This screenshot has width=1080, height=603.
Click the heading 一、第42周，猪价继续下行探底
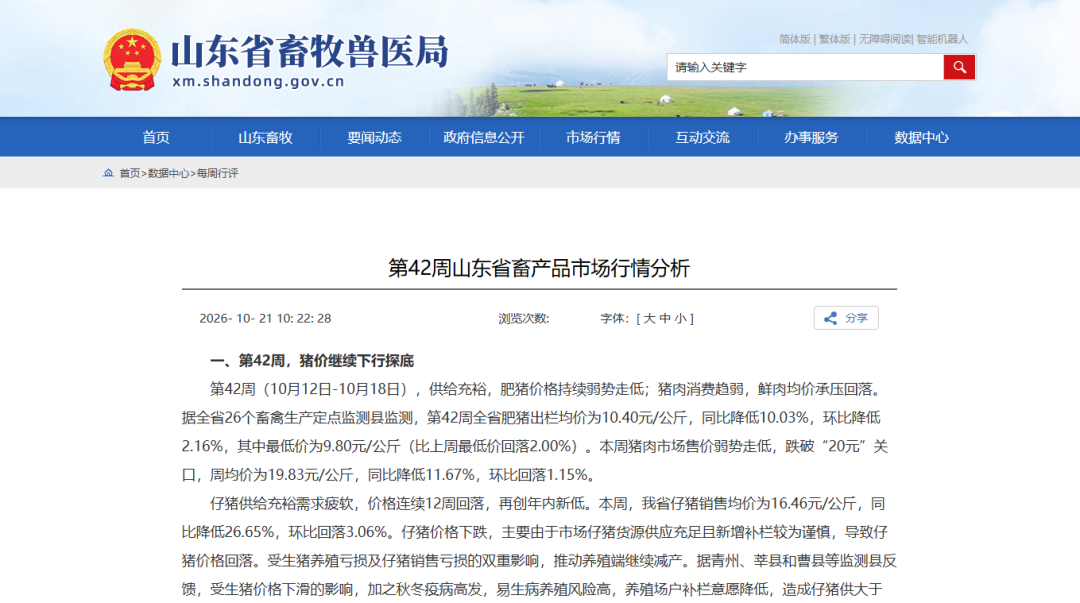point(312,361)
